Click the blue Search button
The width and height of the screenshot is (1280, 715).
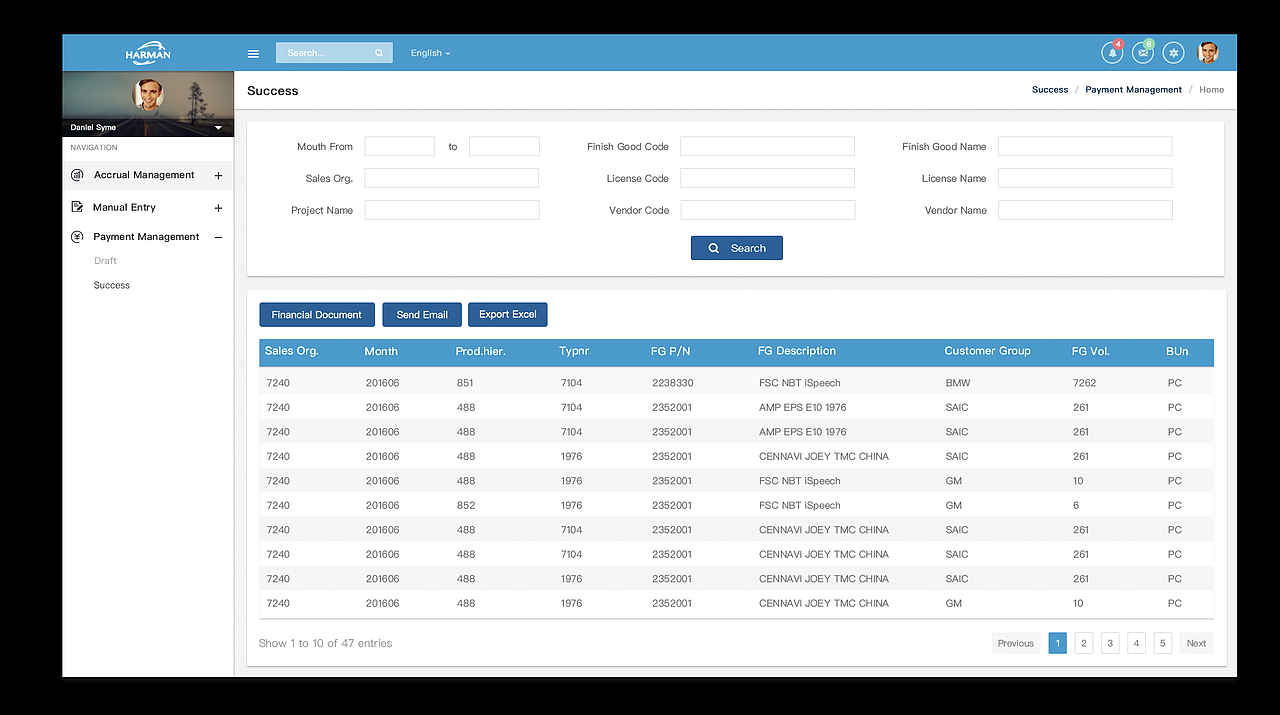pos(737,248)
